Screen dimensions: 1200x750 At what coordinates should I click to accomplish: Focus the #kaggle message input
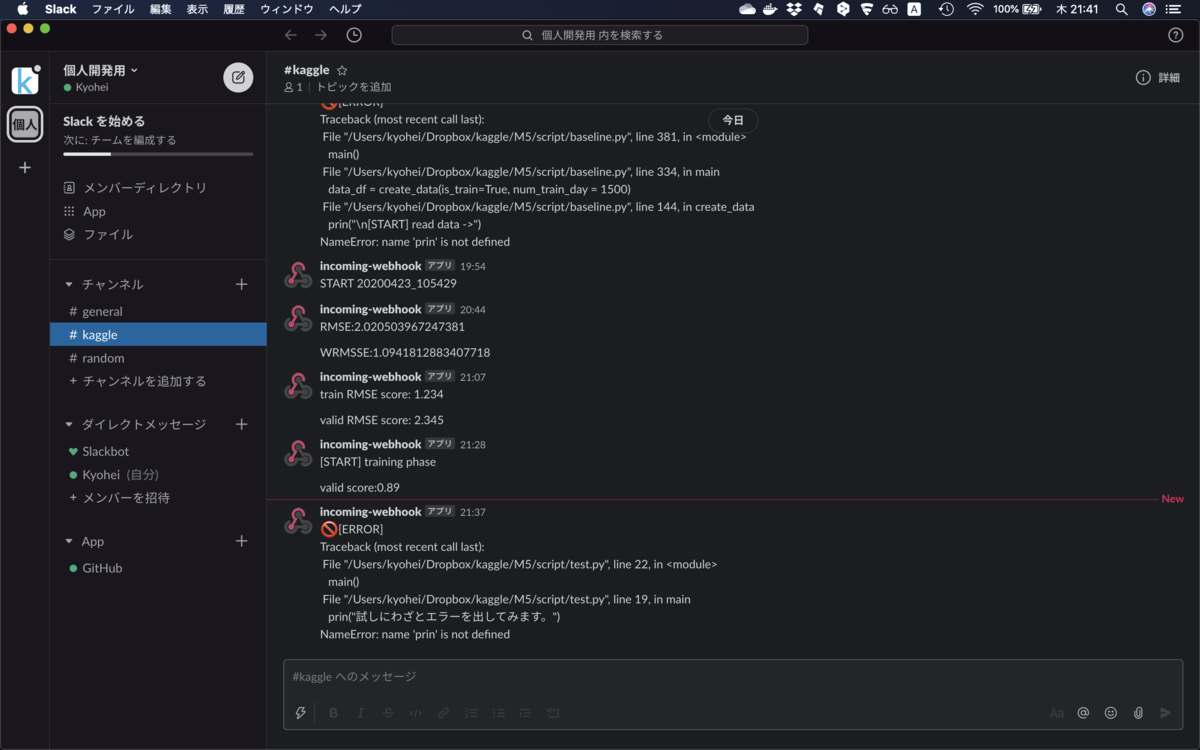coord(733,677)
